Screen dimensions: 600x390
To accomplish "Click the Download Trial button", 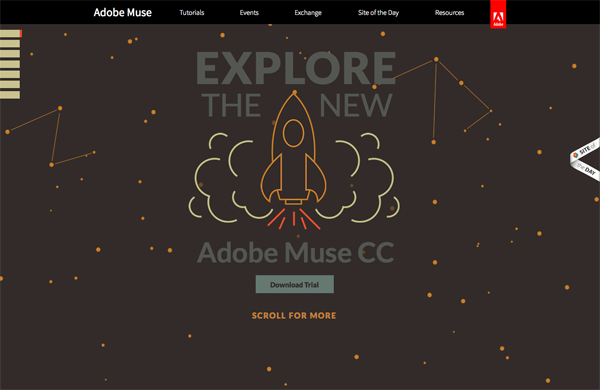I will [295, 284].
